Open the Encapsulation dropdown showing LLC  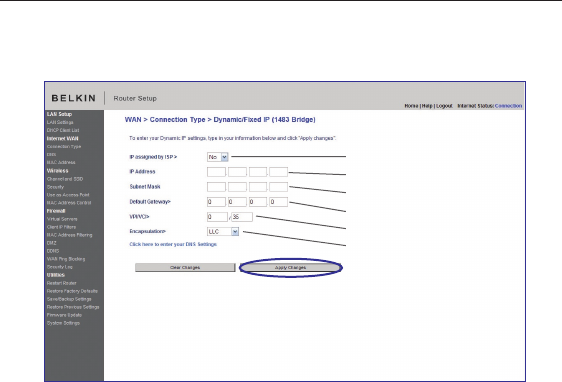(223, 232)
